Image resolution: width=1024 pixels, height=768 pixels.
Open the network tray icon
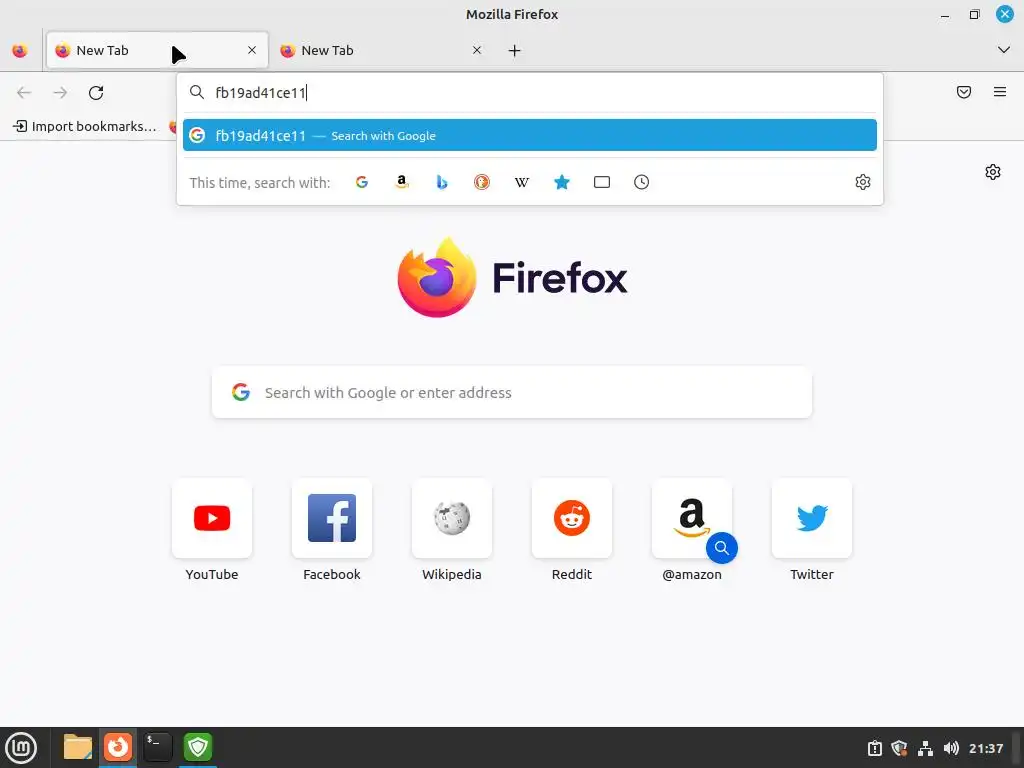[925, 748]
